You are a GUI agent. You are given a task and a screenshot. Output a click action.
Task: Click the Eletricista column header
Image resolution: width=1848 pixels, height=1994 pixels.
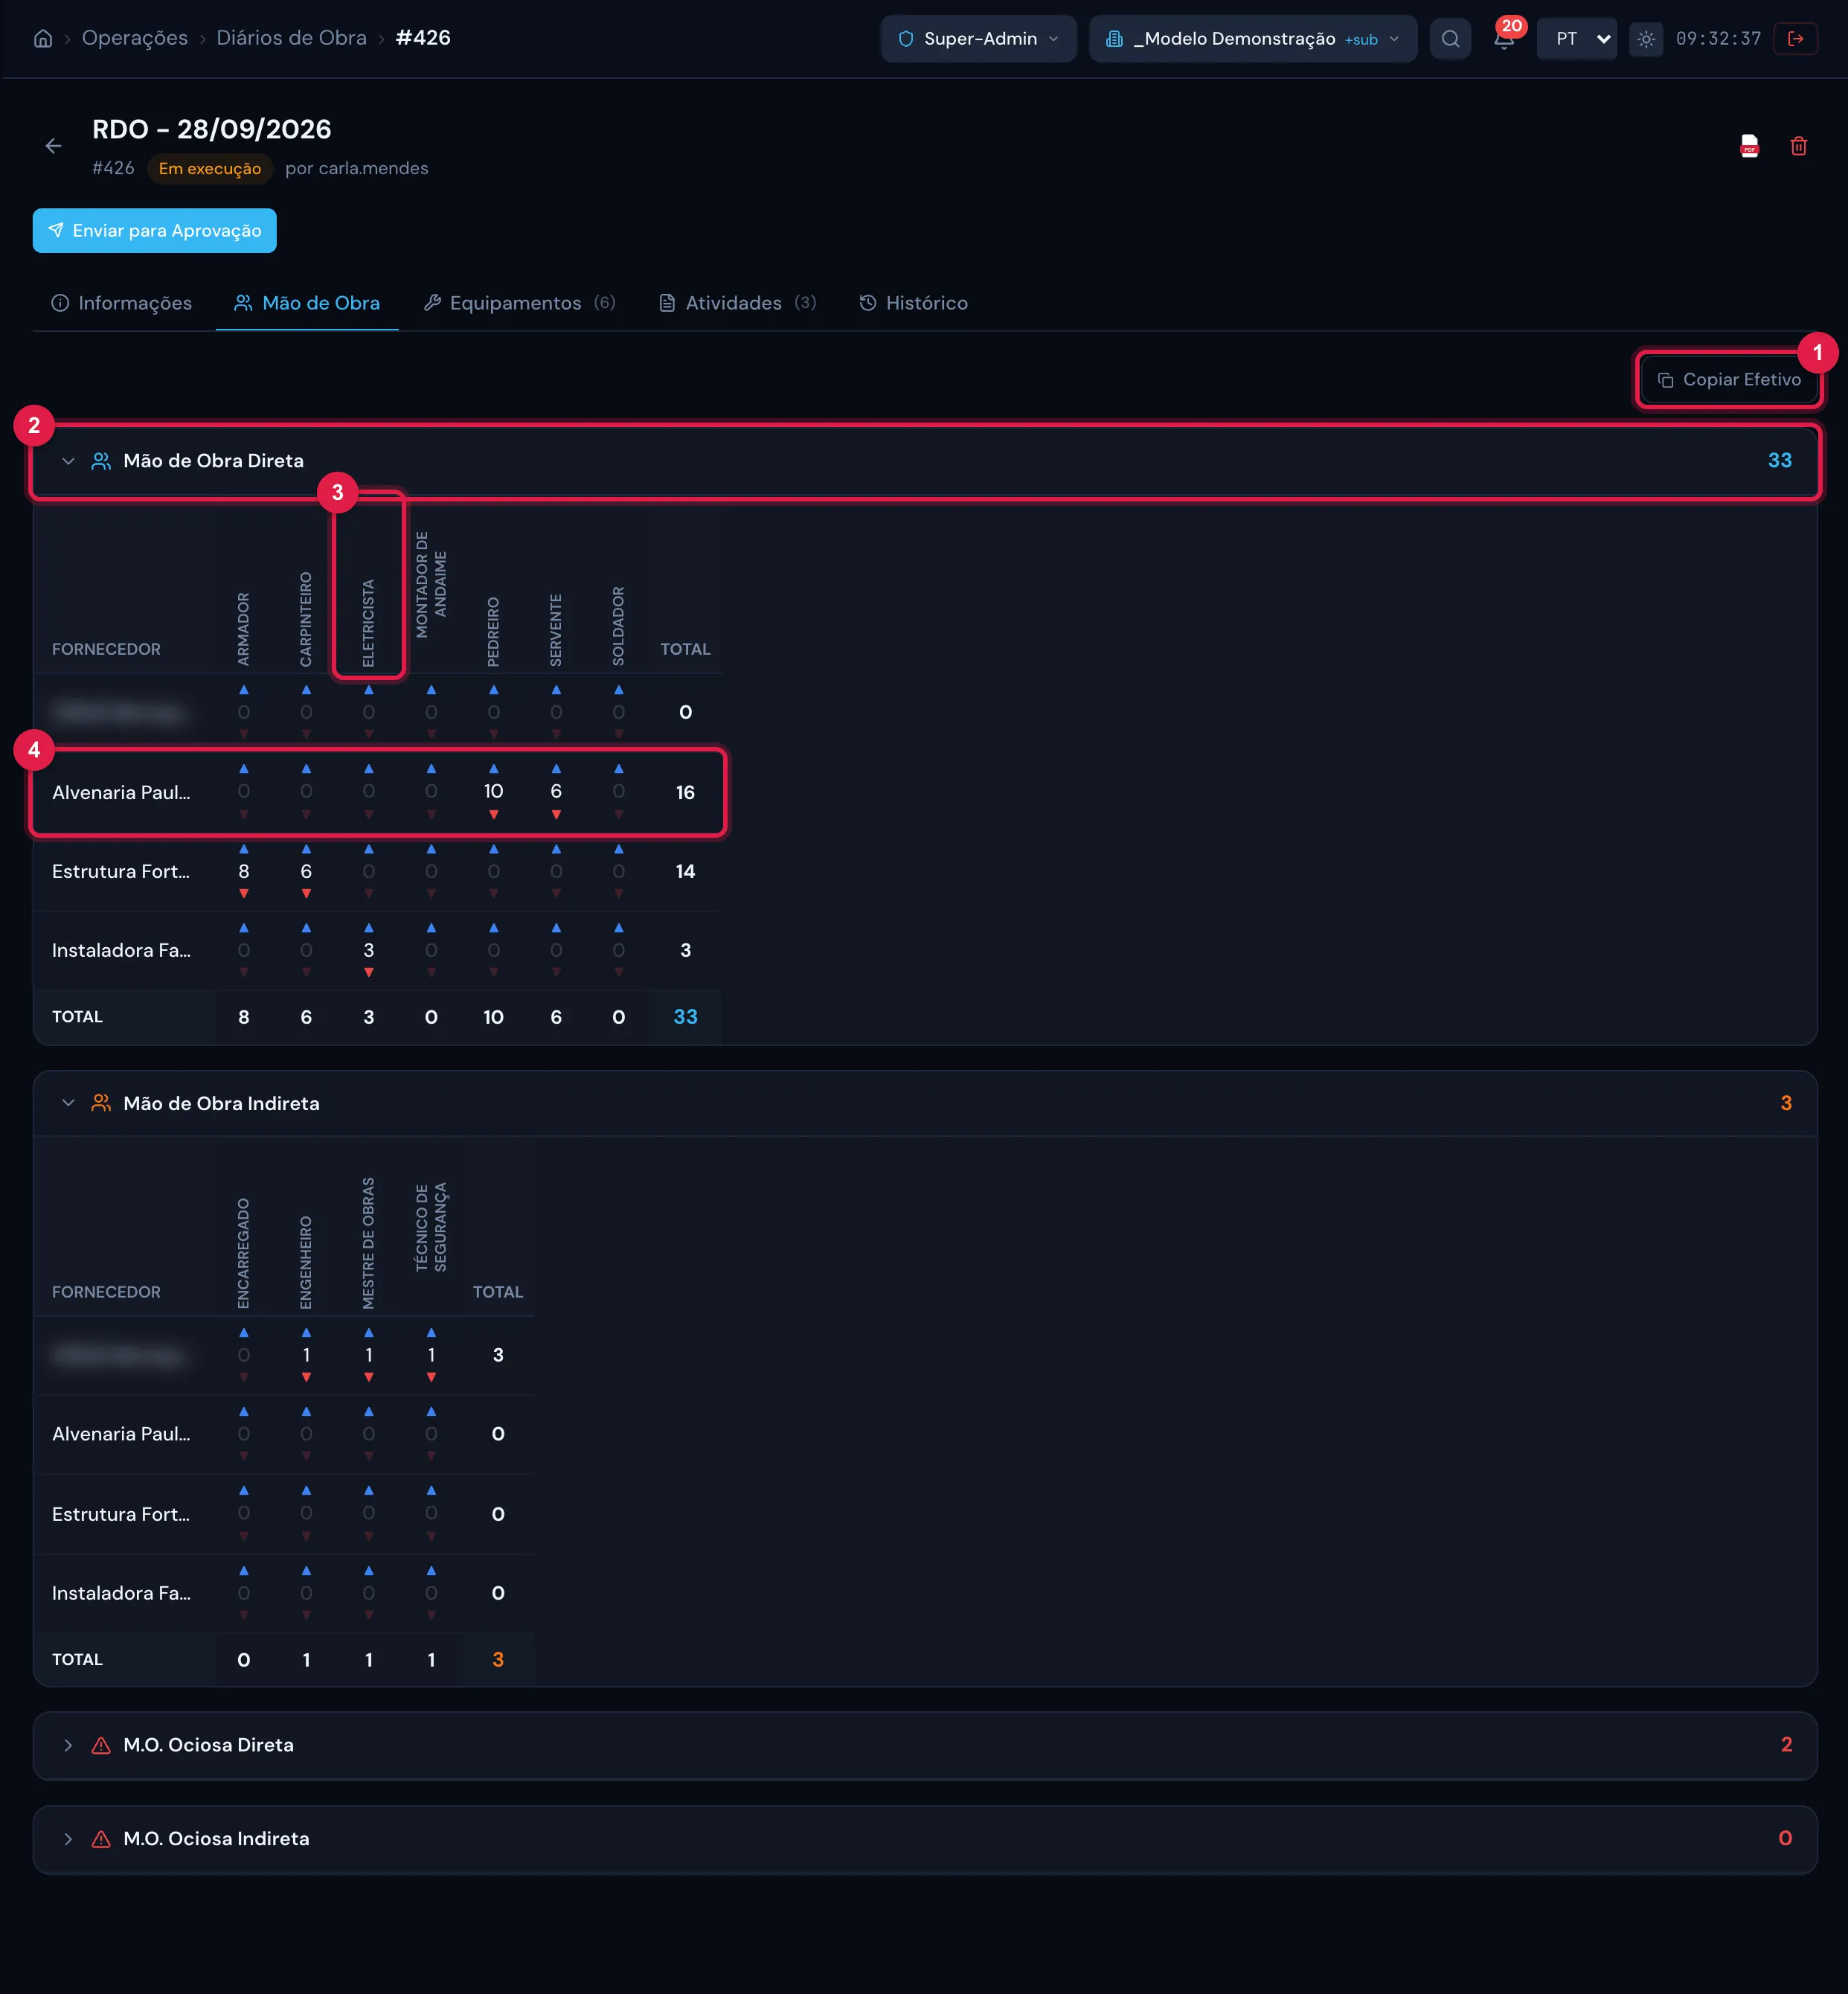coord(369,622)
